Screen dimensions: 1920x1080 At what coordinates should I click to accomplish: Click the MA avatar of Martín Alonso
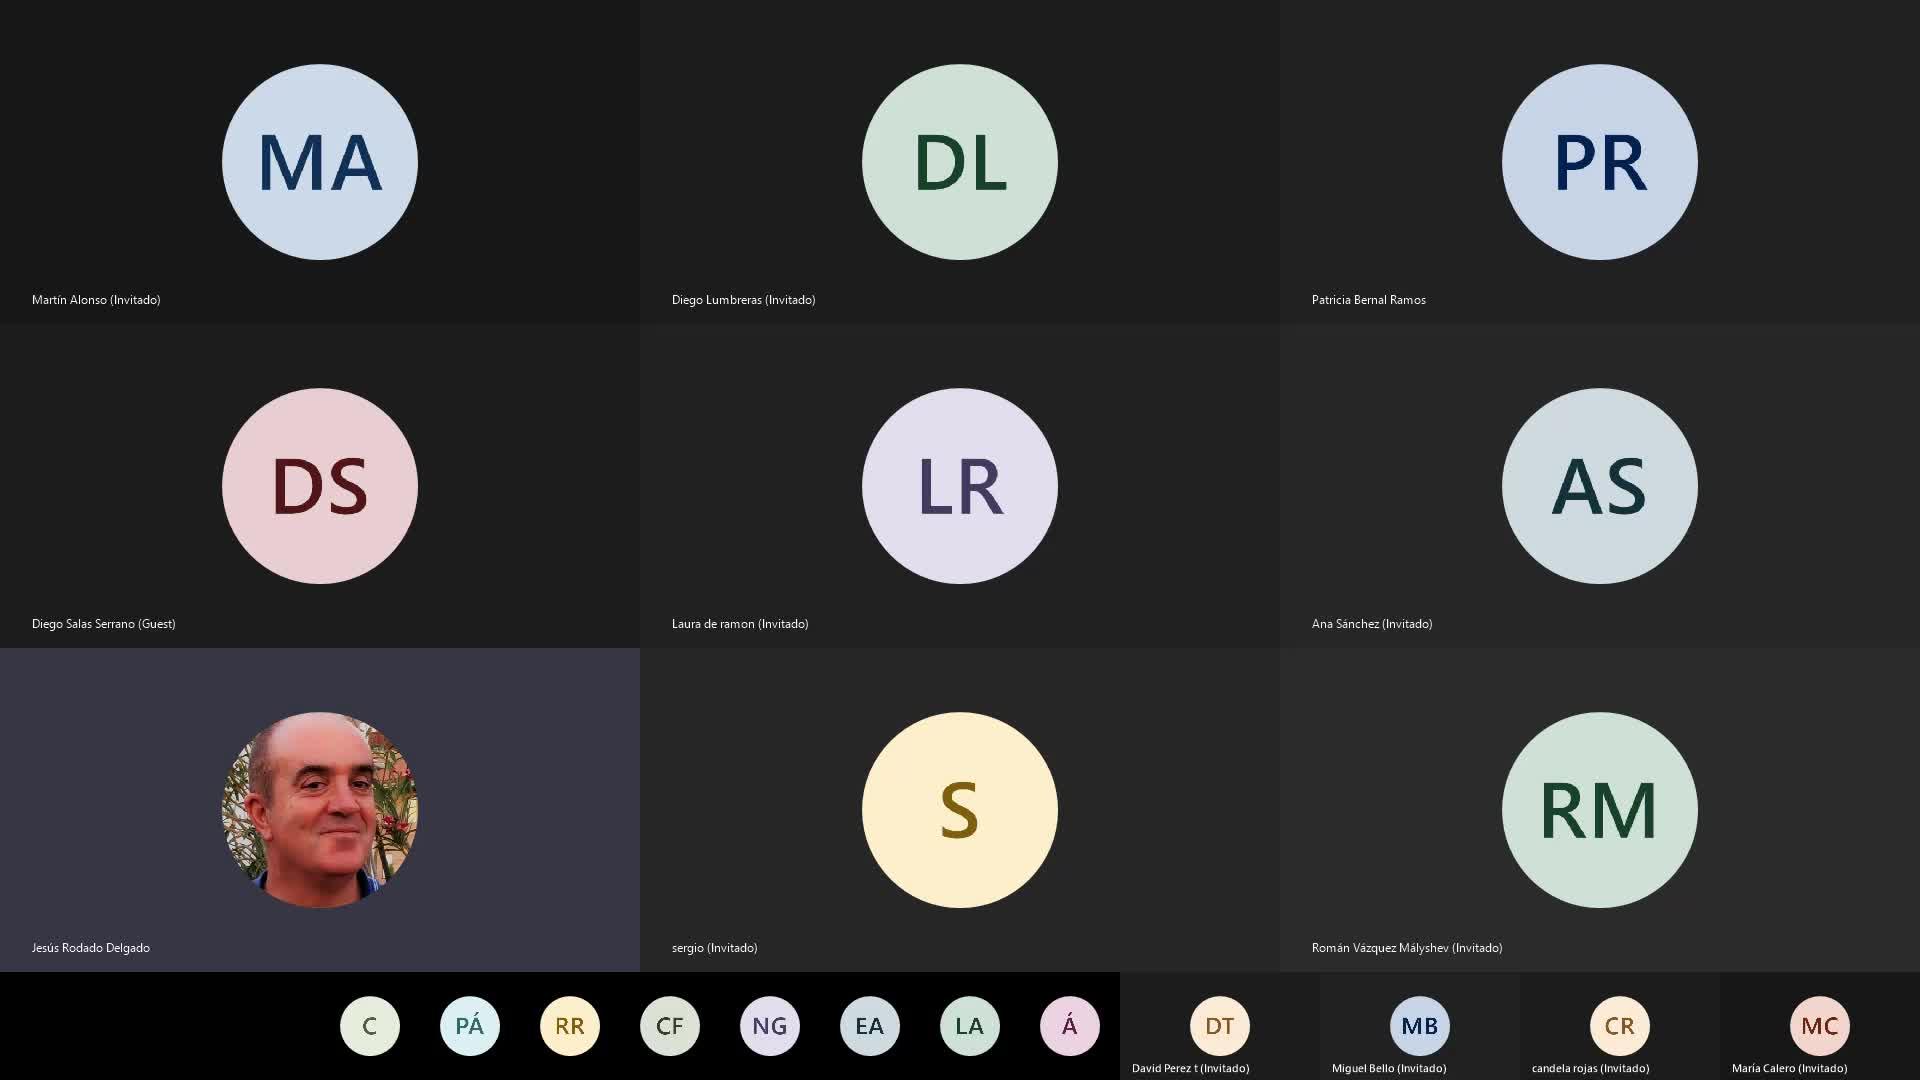320,162
